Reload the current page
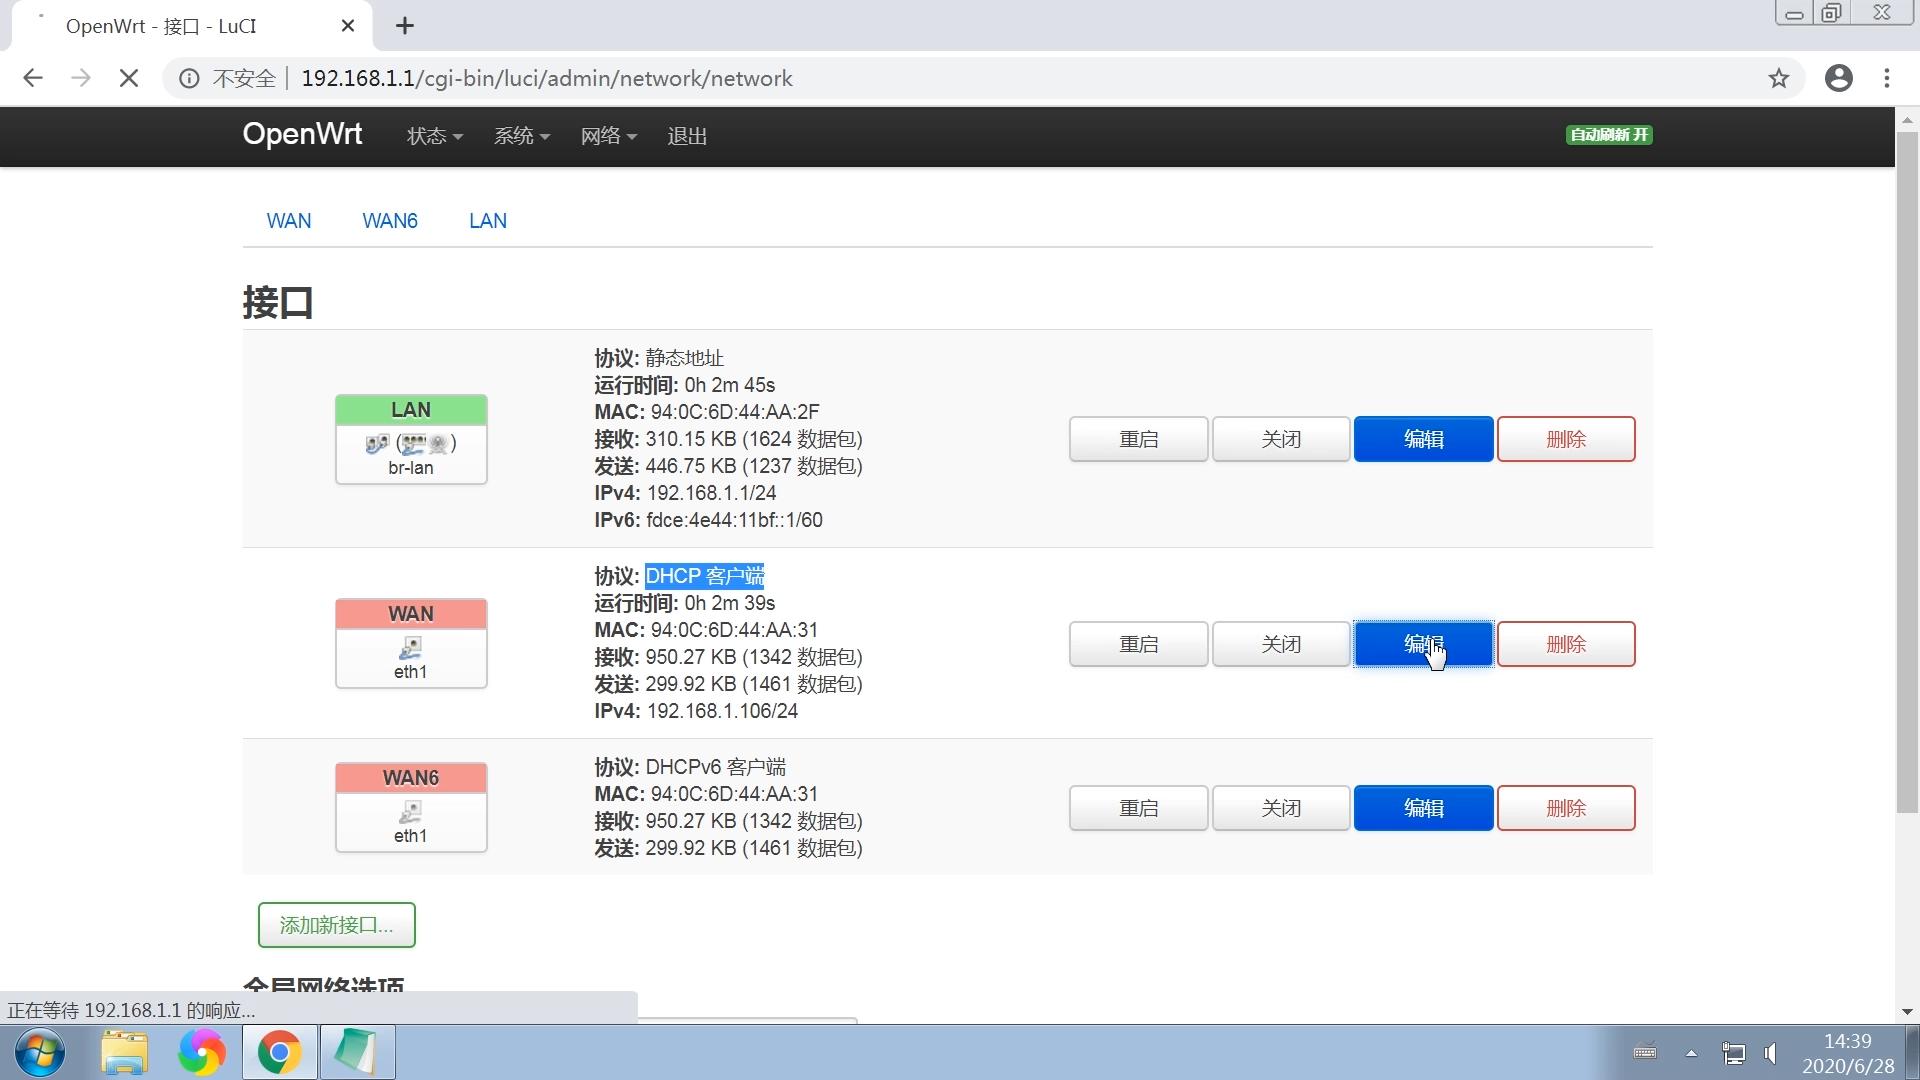Viewport: 1920px width, 1080px height. (x=128, y=78)
